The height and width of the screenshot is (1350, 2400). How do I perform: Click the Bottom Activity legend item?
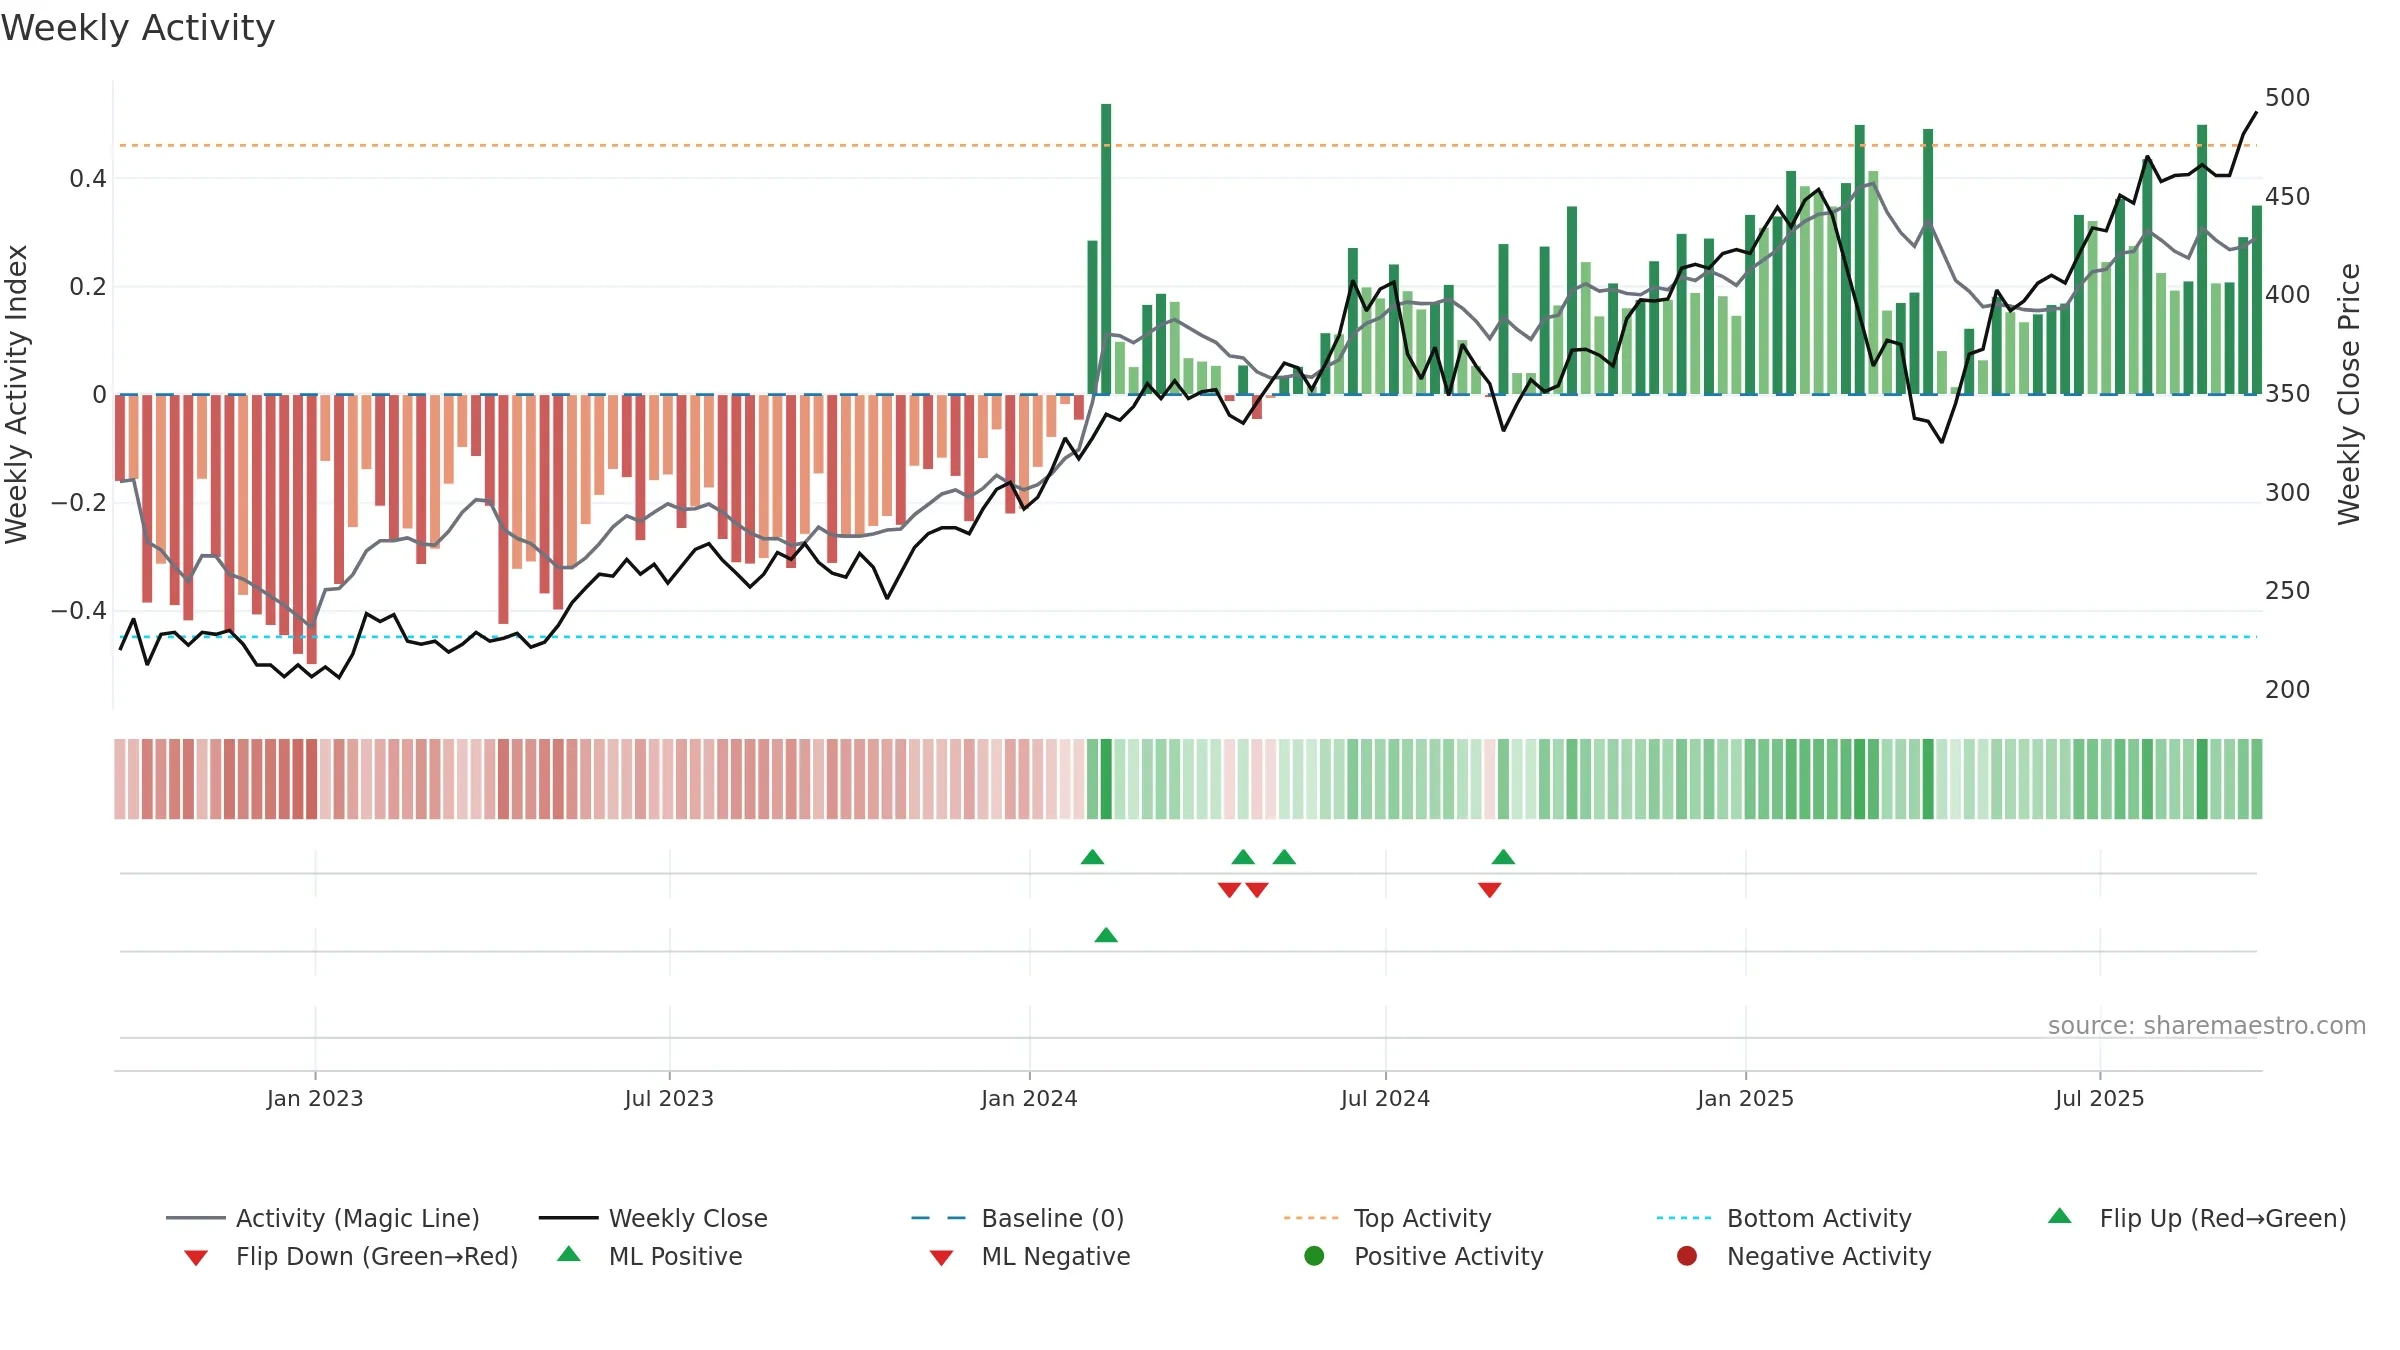[x=1784, y=1218]
